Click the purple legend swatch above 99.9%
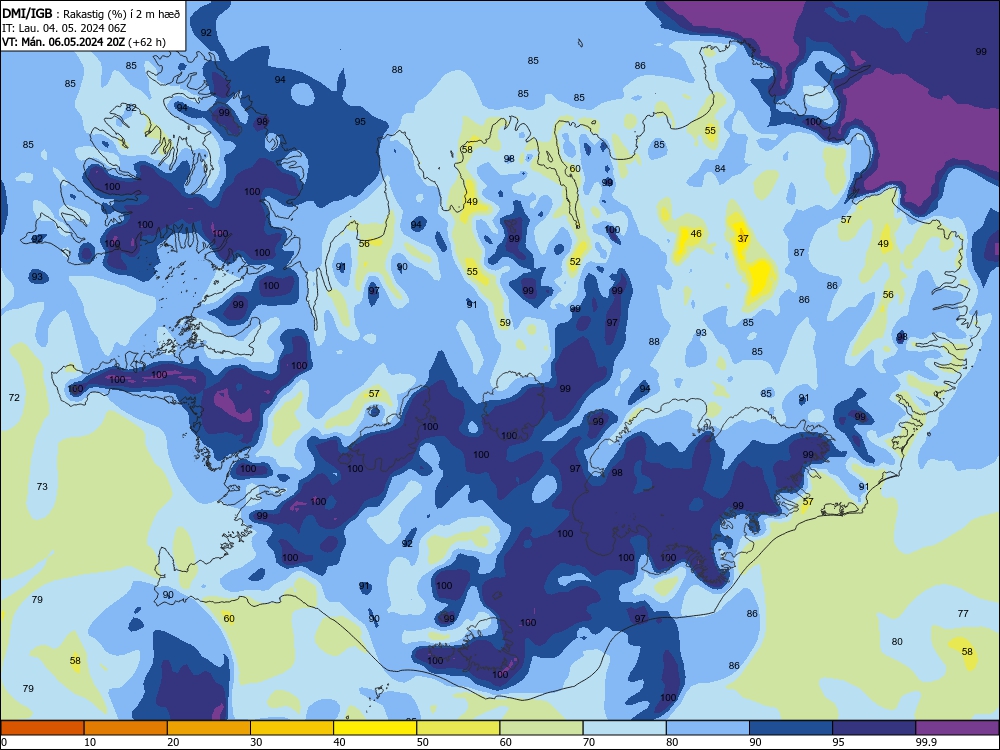 click(957, 728)
